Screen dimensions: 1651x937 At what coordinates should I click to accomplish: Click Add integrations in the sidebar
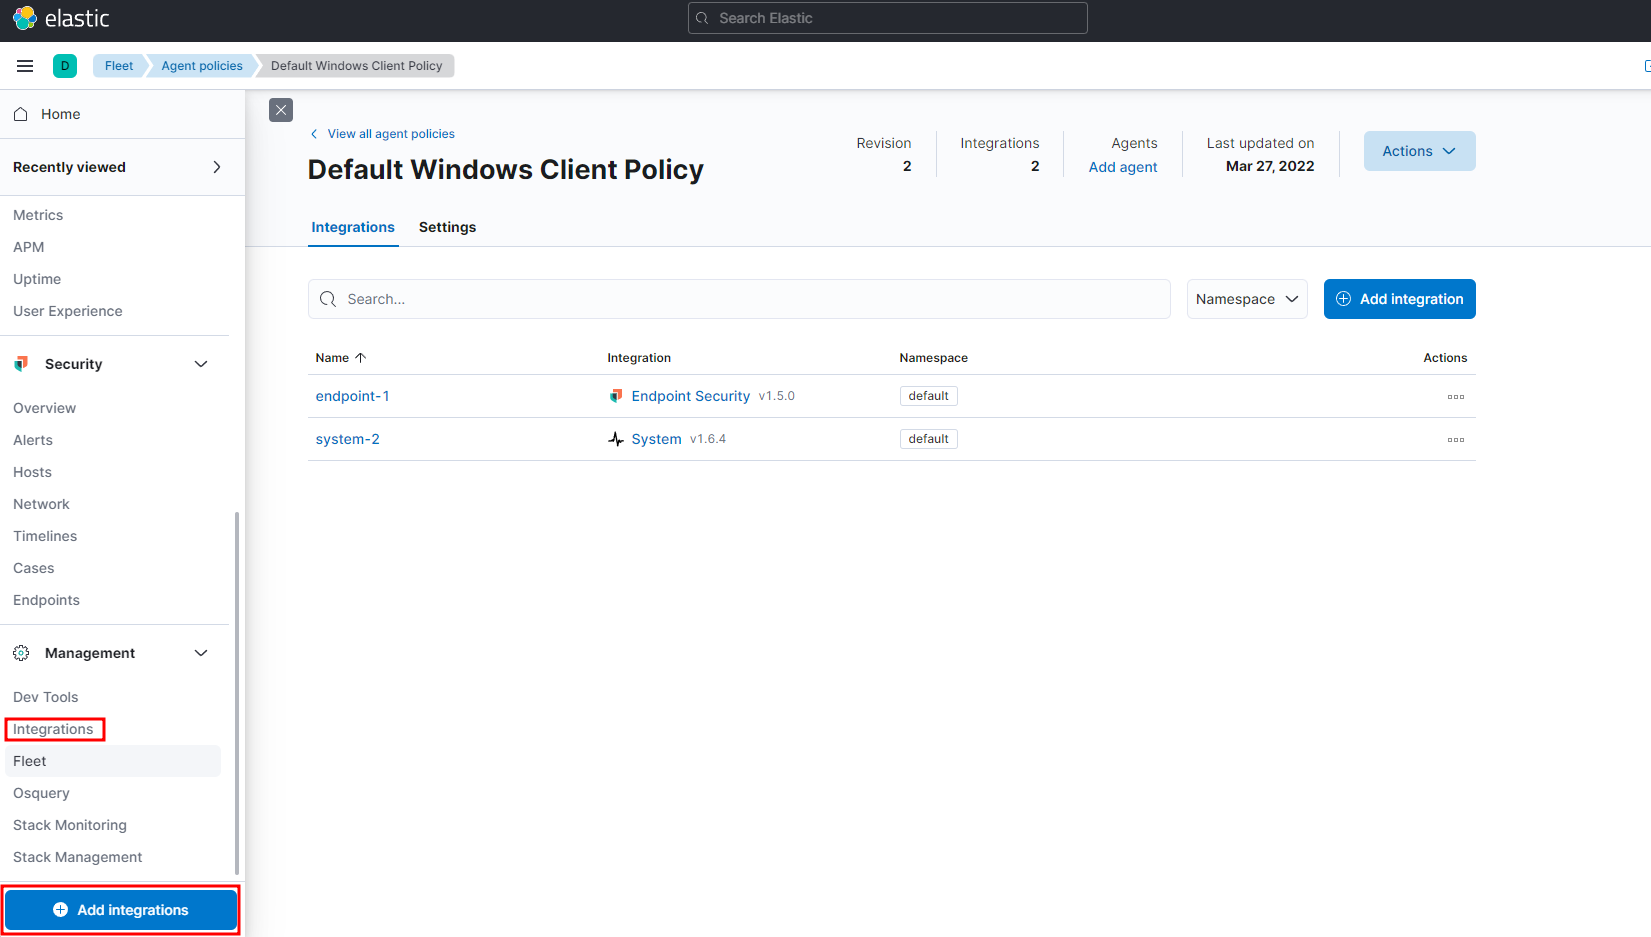click(x=121, y=910)
